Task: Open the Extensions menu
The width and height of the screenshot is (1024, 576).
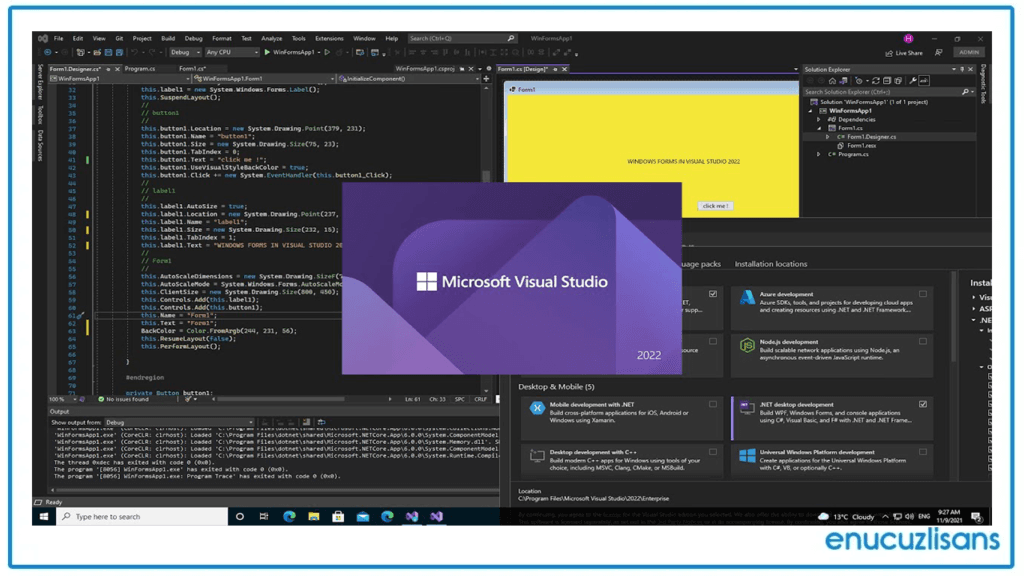Action: (x=330, y=38)
